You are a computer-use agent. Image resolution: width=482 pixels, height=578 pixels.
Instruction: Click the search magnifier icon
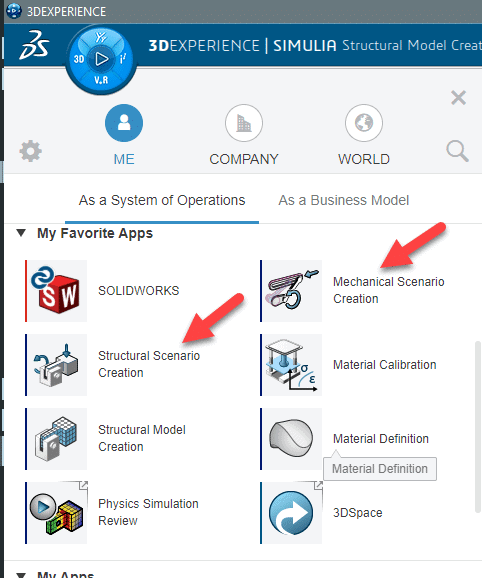tap(457, 151)
